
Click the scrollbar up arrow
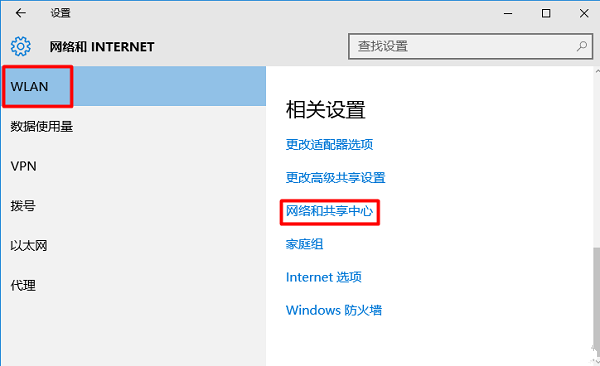tap(597, 71)
